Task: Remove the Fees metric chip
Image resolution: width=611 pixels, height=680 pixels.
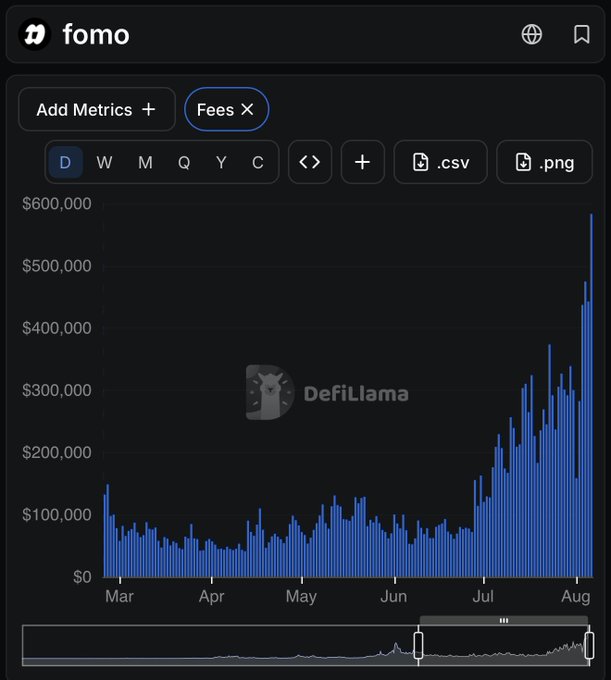Action: tap(247, 109)
